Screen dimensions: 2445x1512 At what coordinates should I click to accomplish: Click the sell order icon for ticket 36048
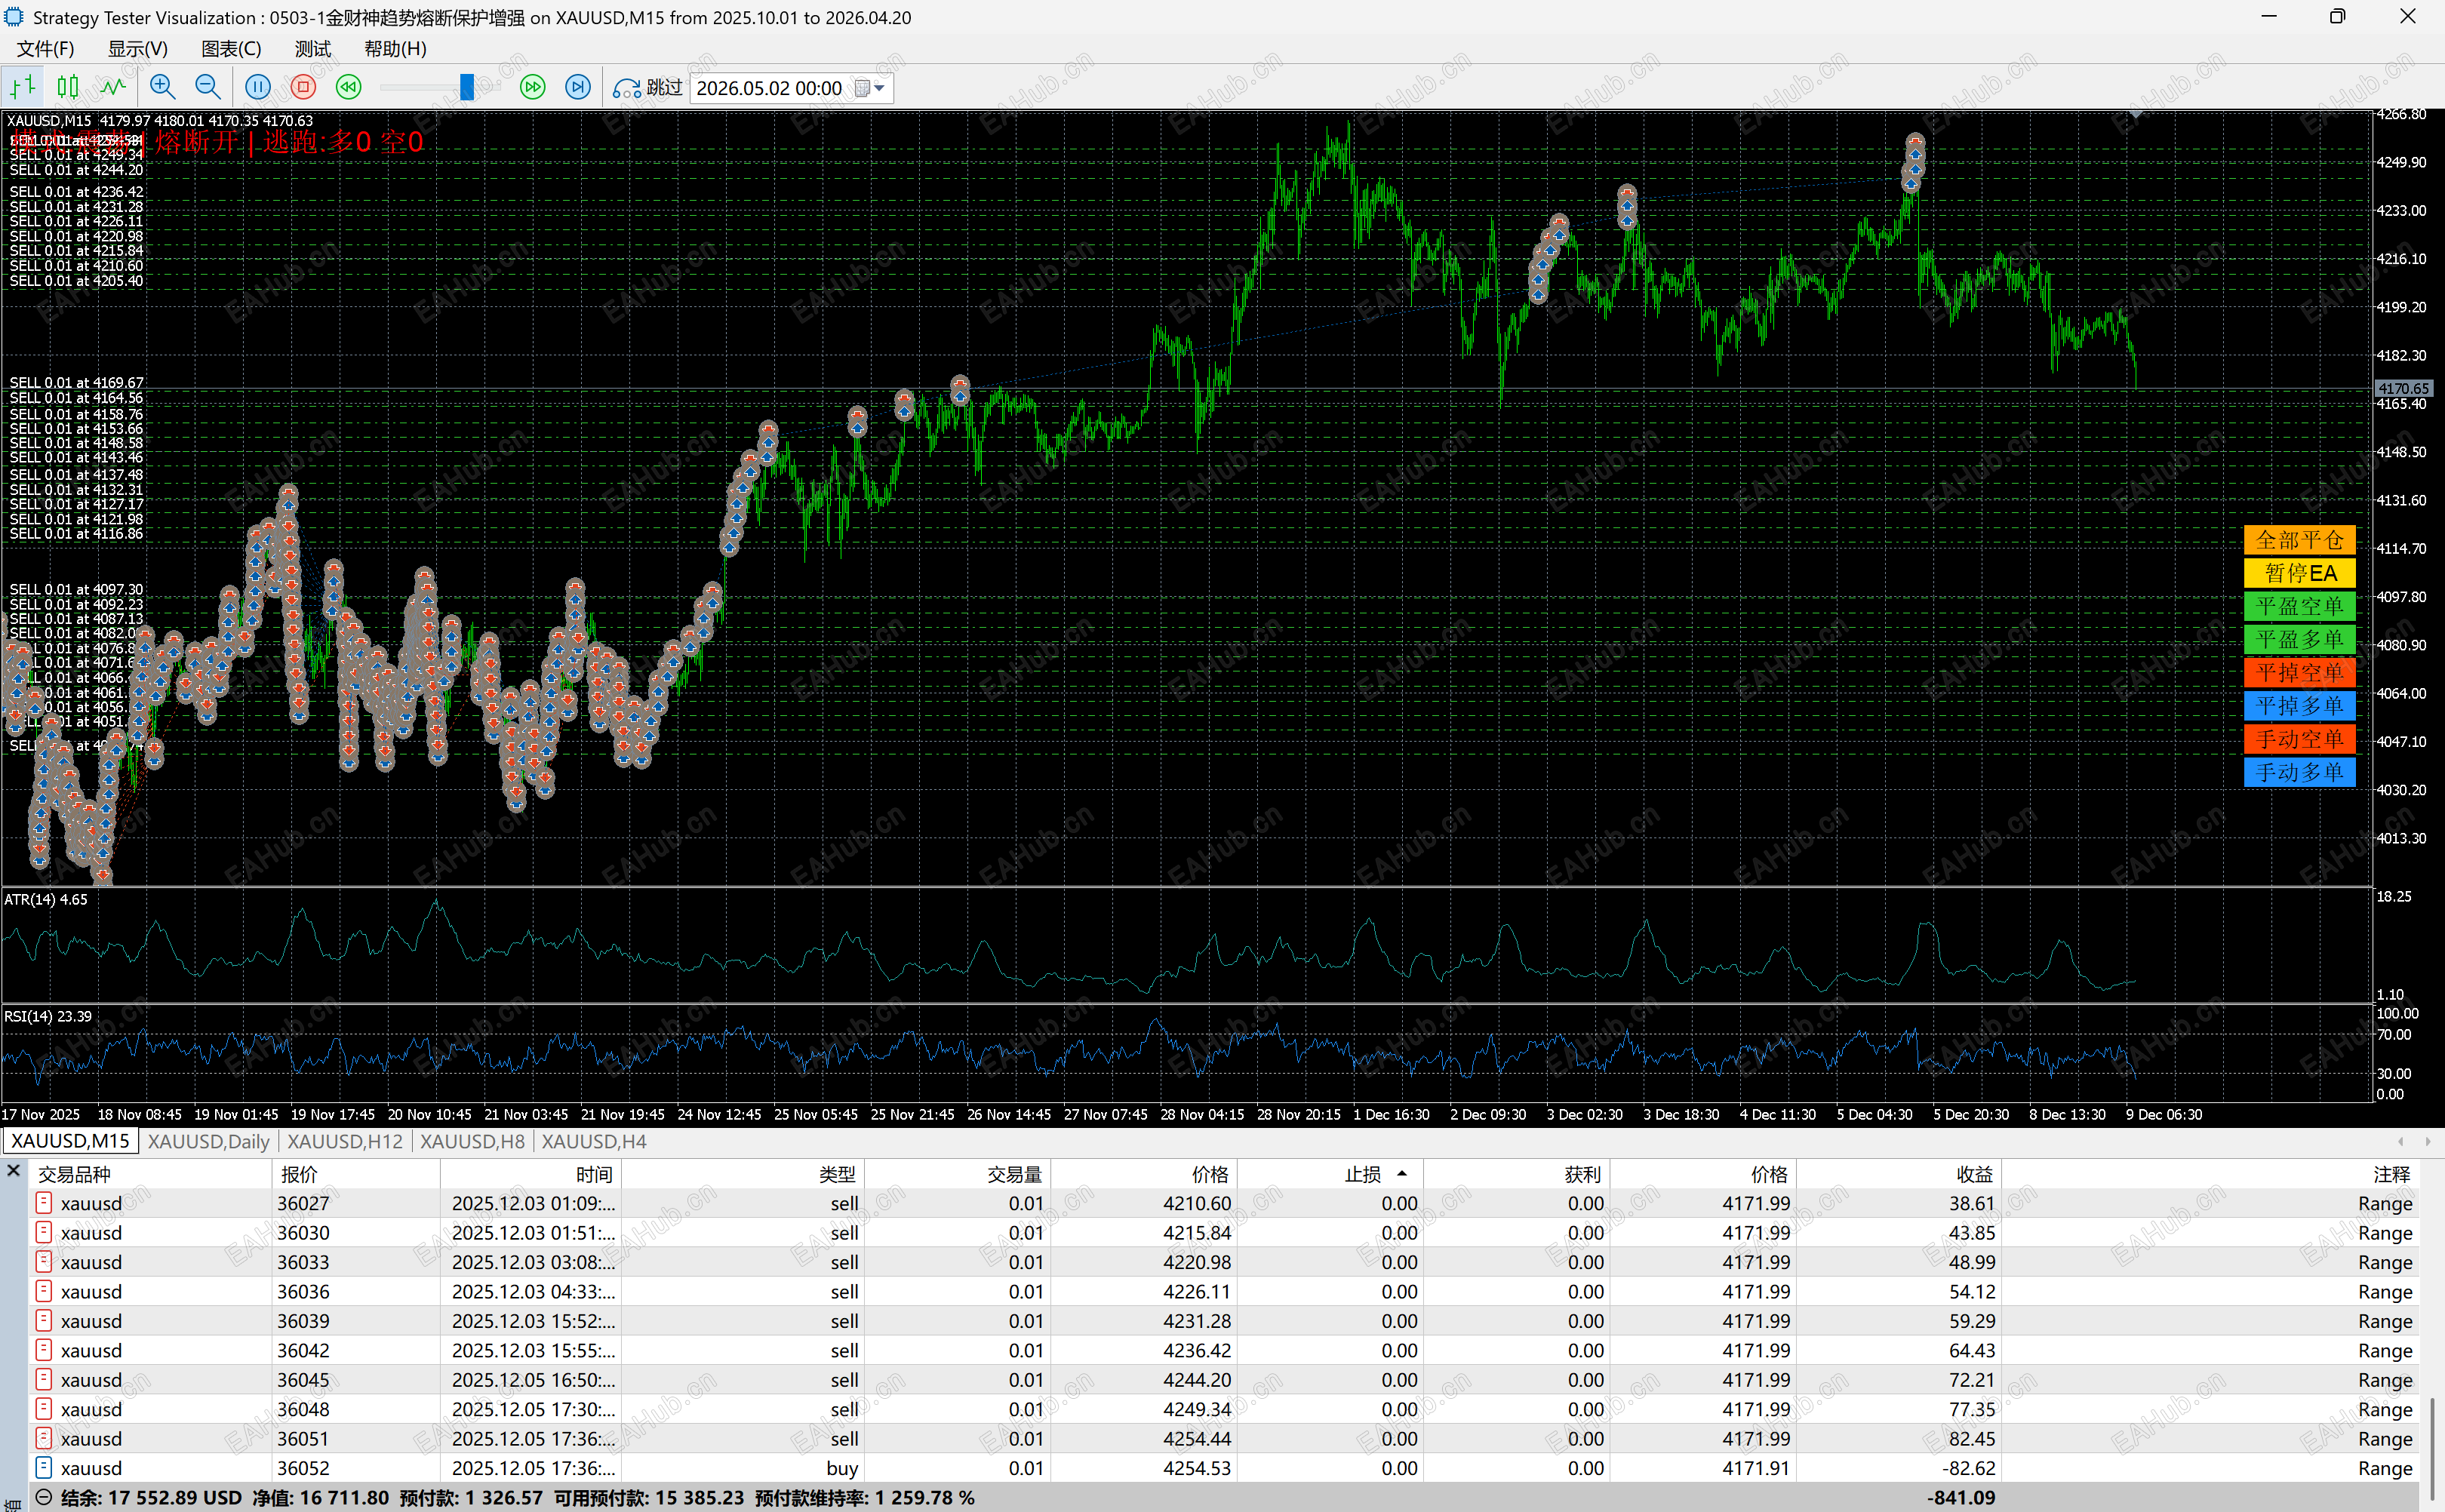pyautogui.click(x=44, y=1409)
